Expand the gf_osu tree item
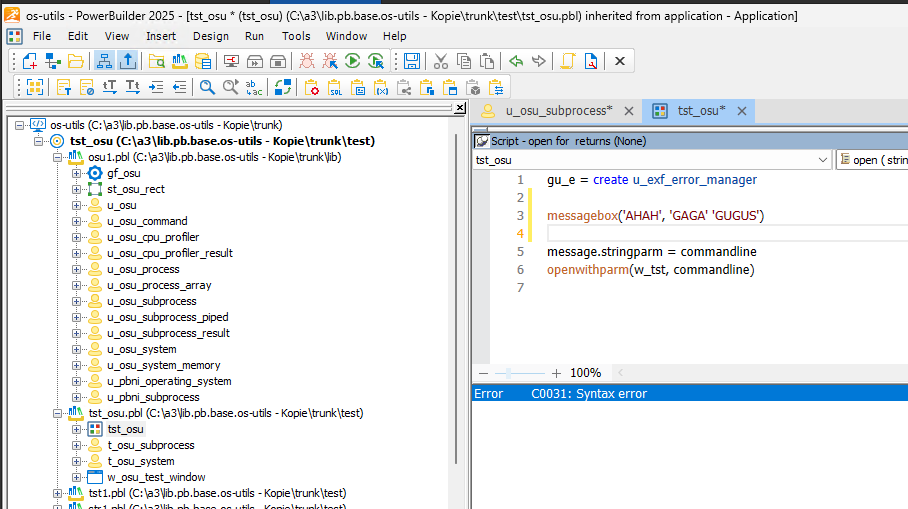The width and height of the screenshot is (908, 509). pos(76,173)
